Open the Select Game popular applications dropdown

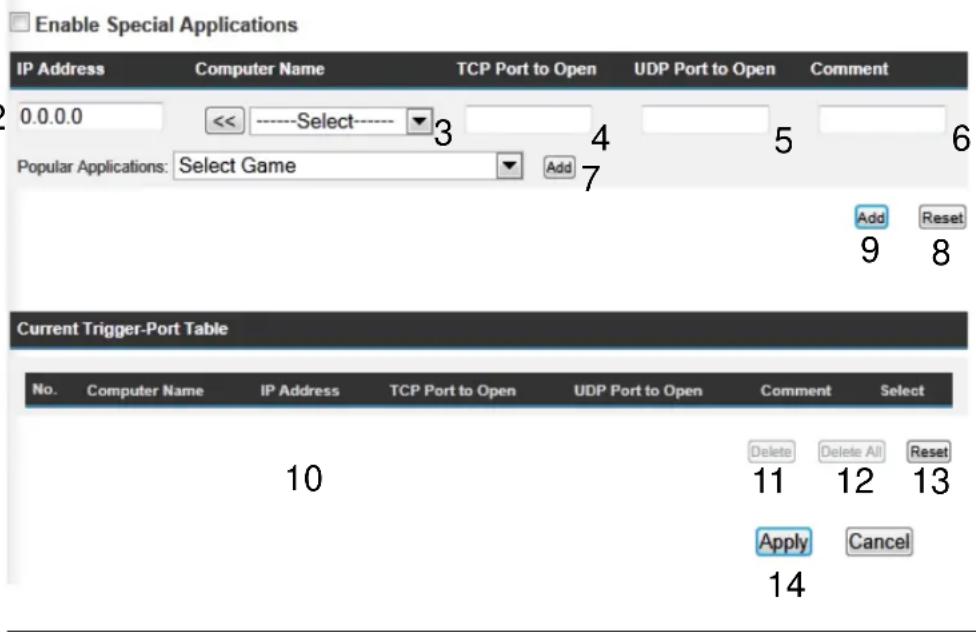point(348,166)
